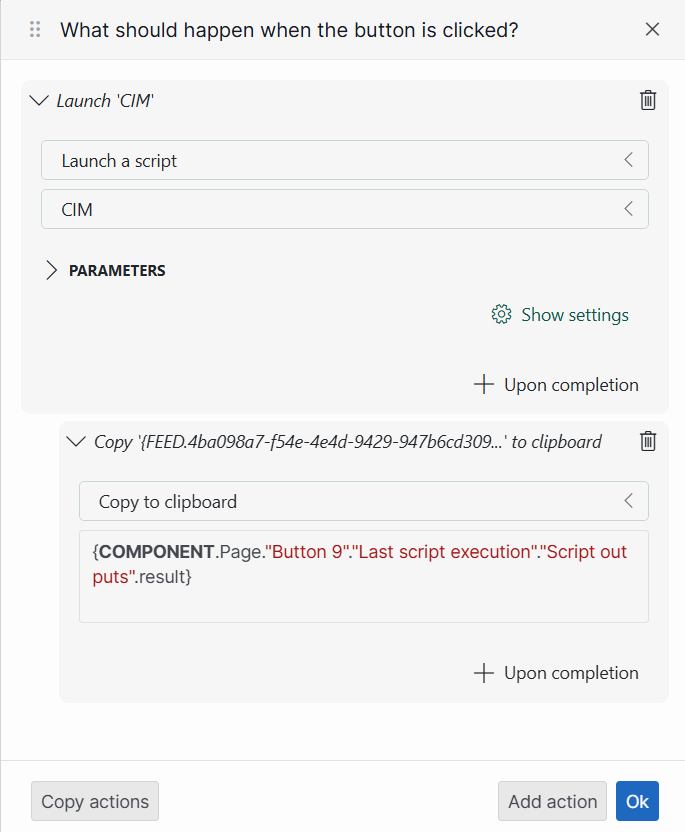Click into the COMPONENT.Page formula text field
The image size is (685, 832).
pos(363,600)
